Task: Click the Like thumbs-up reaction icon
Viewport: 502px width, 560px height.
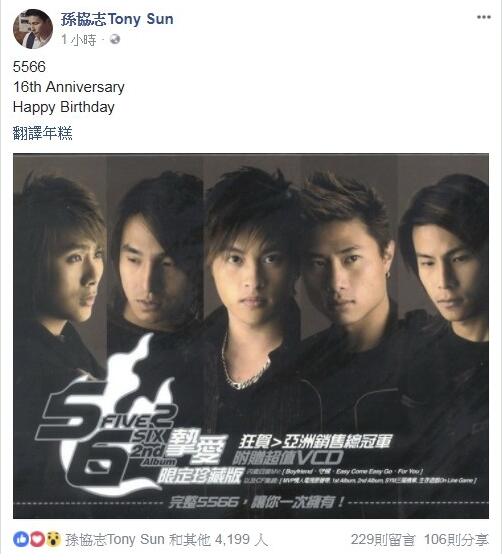Action: pos(20,539)
